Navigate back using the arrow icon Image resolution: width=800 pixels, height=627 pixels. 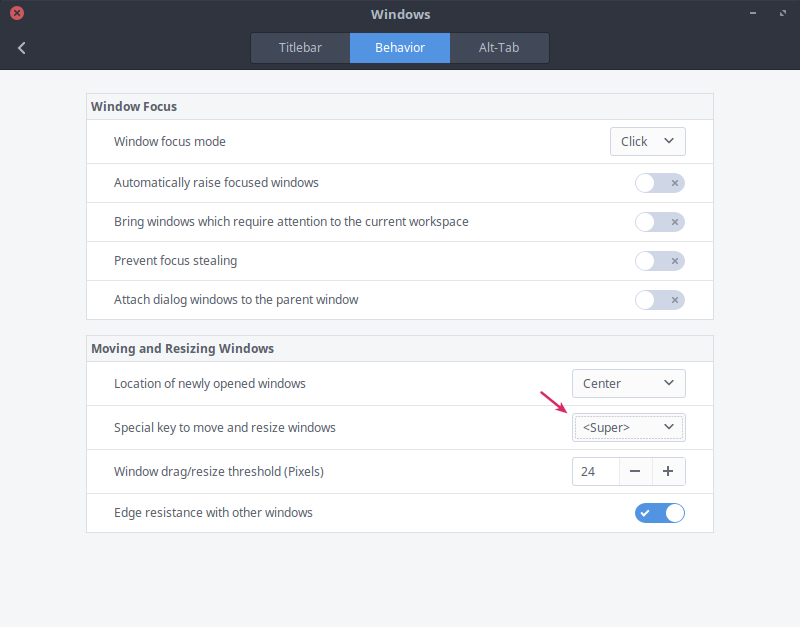coord(21,47)
